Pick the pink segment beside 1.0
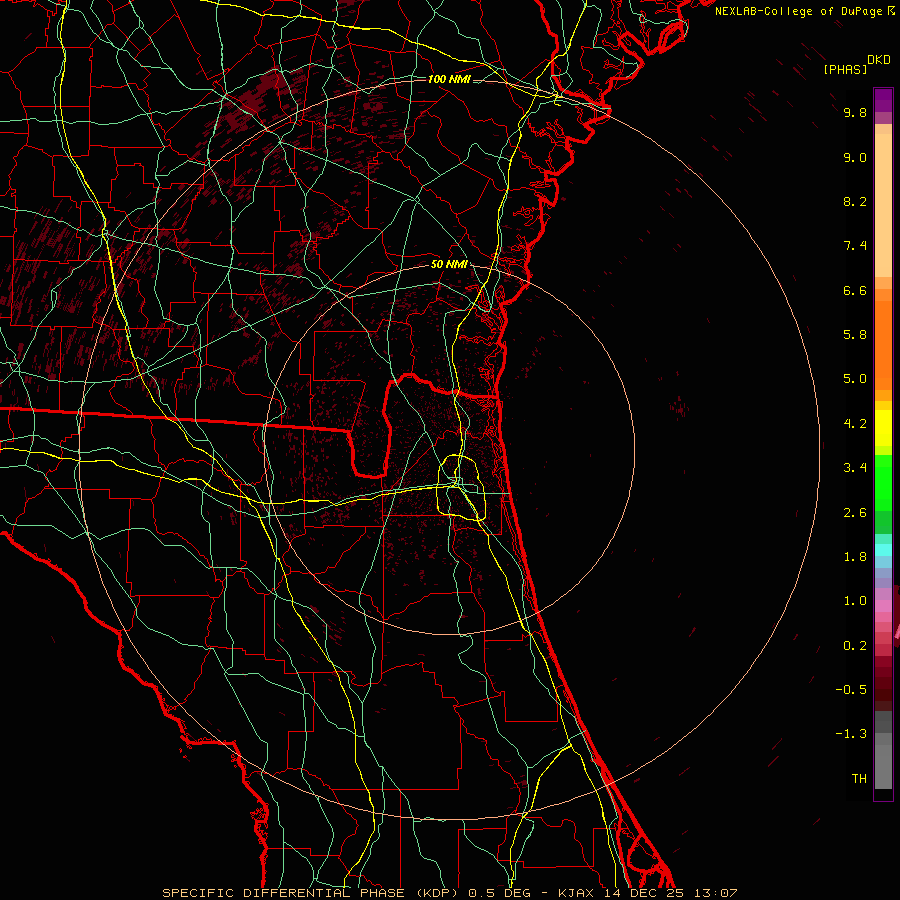The width and height of the screenshot is (900, 900). click(883, 606)
